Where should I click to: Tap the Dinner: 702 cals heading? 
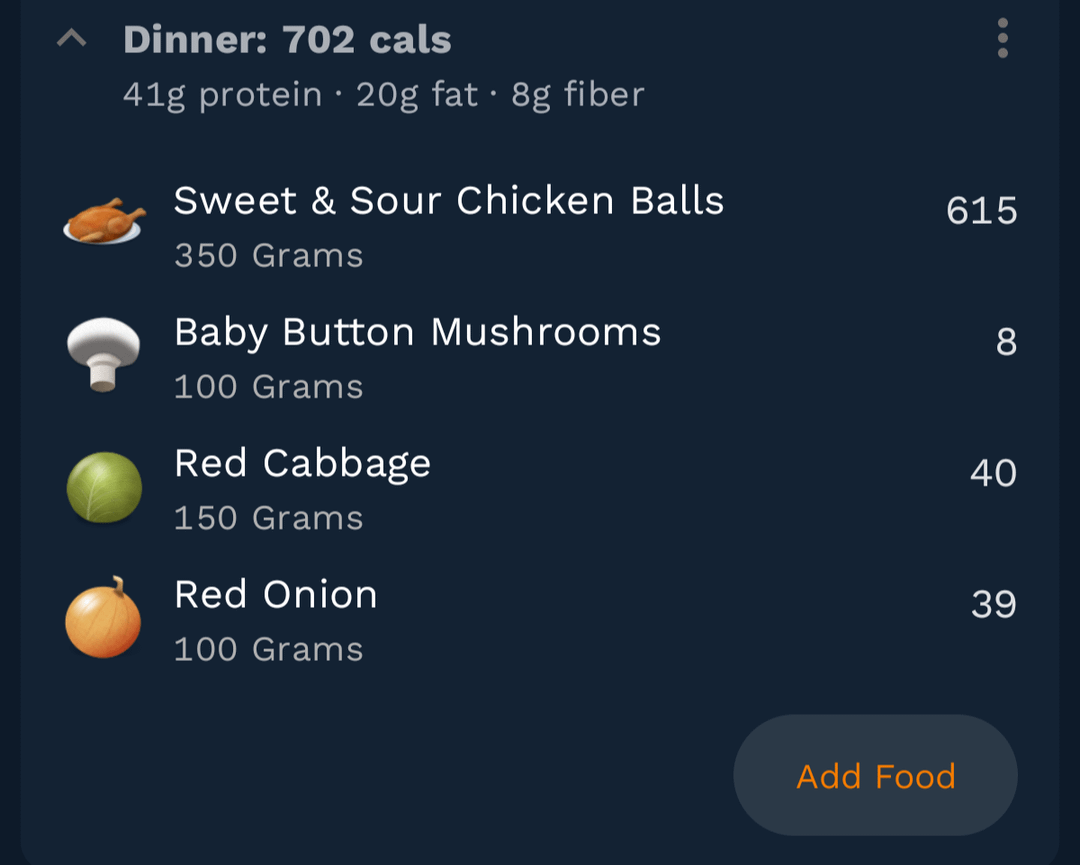coord(287,40)
